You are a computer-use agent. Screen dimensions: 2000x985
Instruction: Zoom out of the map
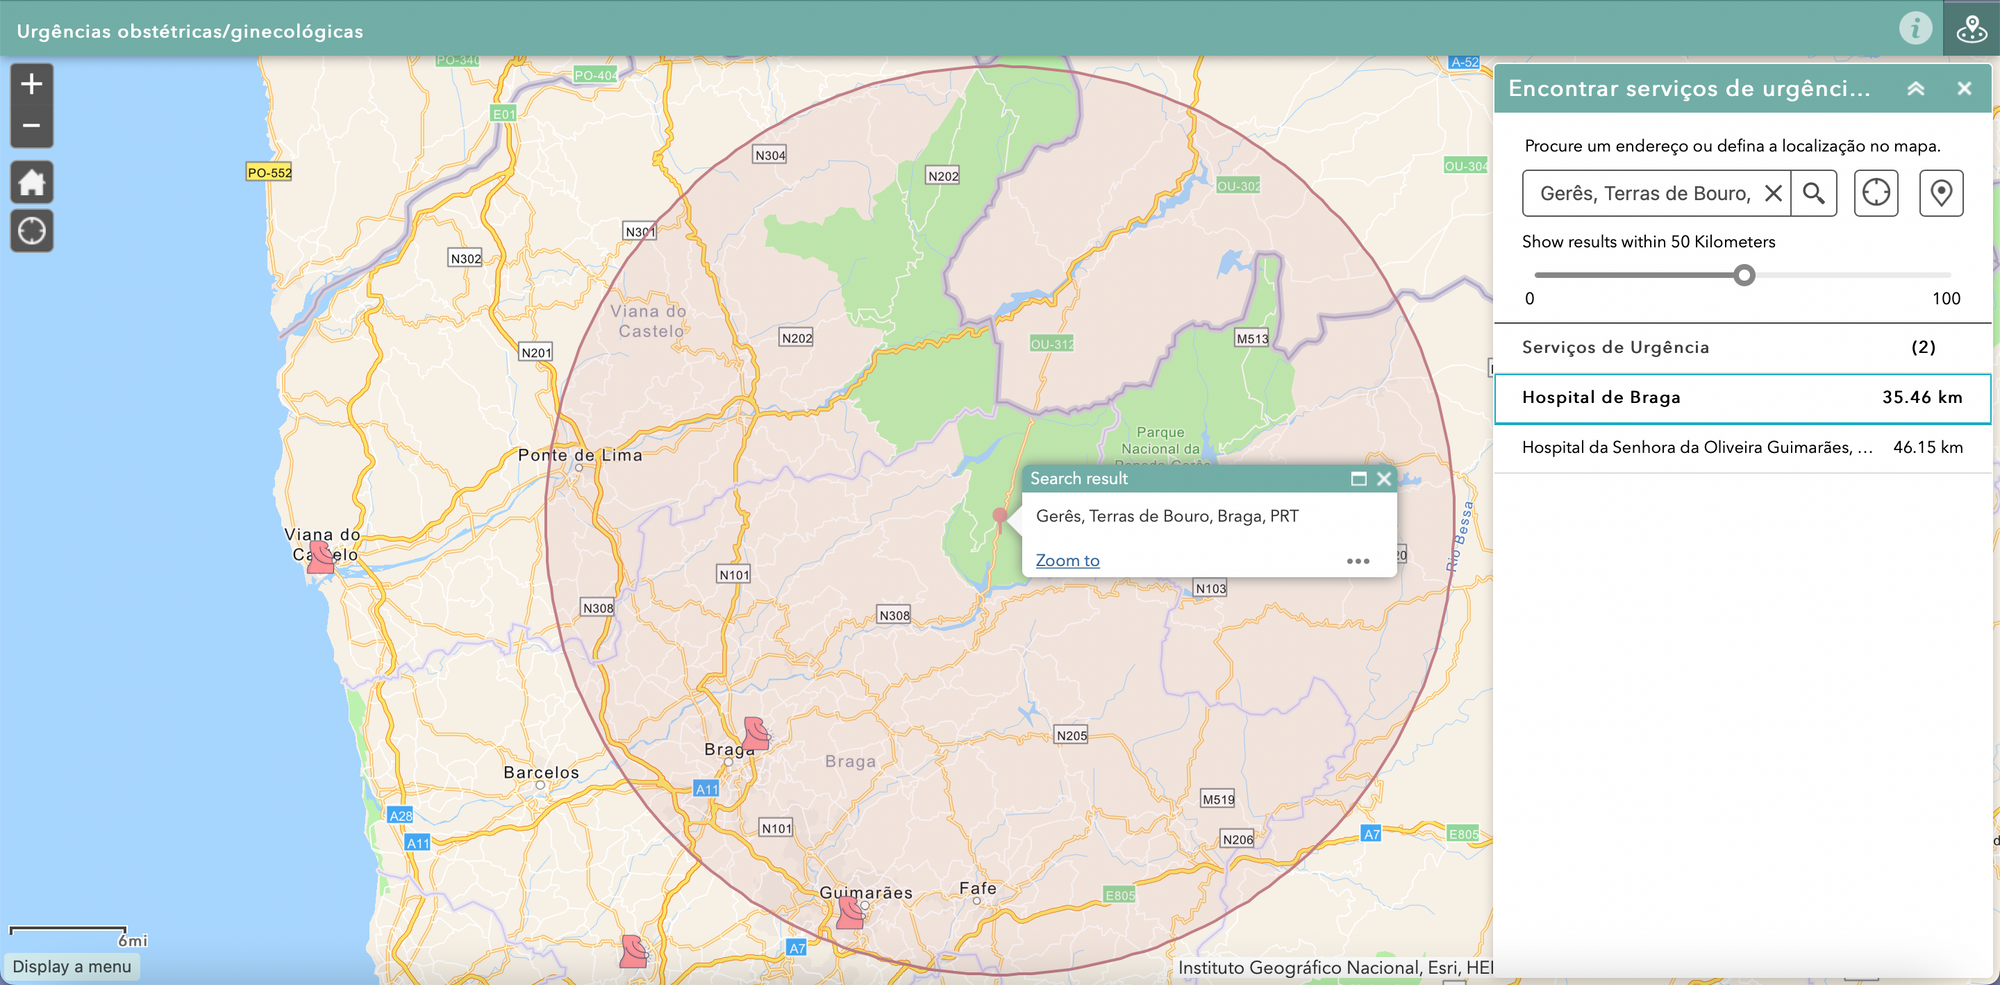(x=32, y=126)
